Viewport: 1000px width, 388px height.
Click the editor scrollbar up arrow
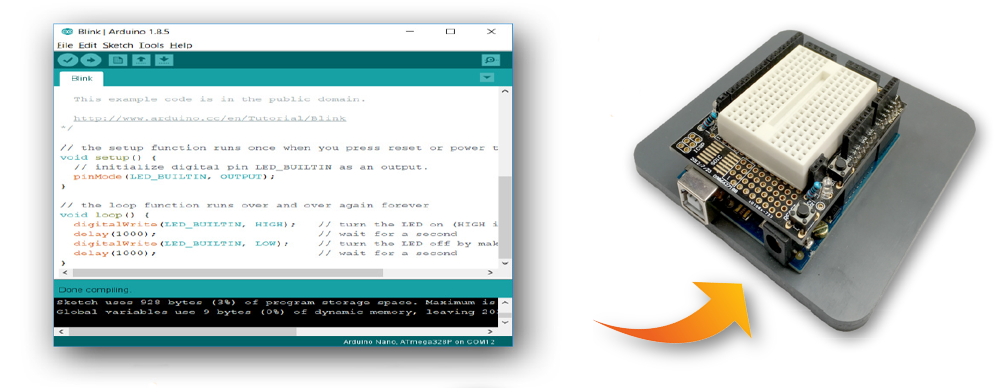(x=505, y=92)
